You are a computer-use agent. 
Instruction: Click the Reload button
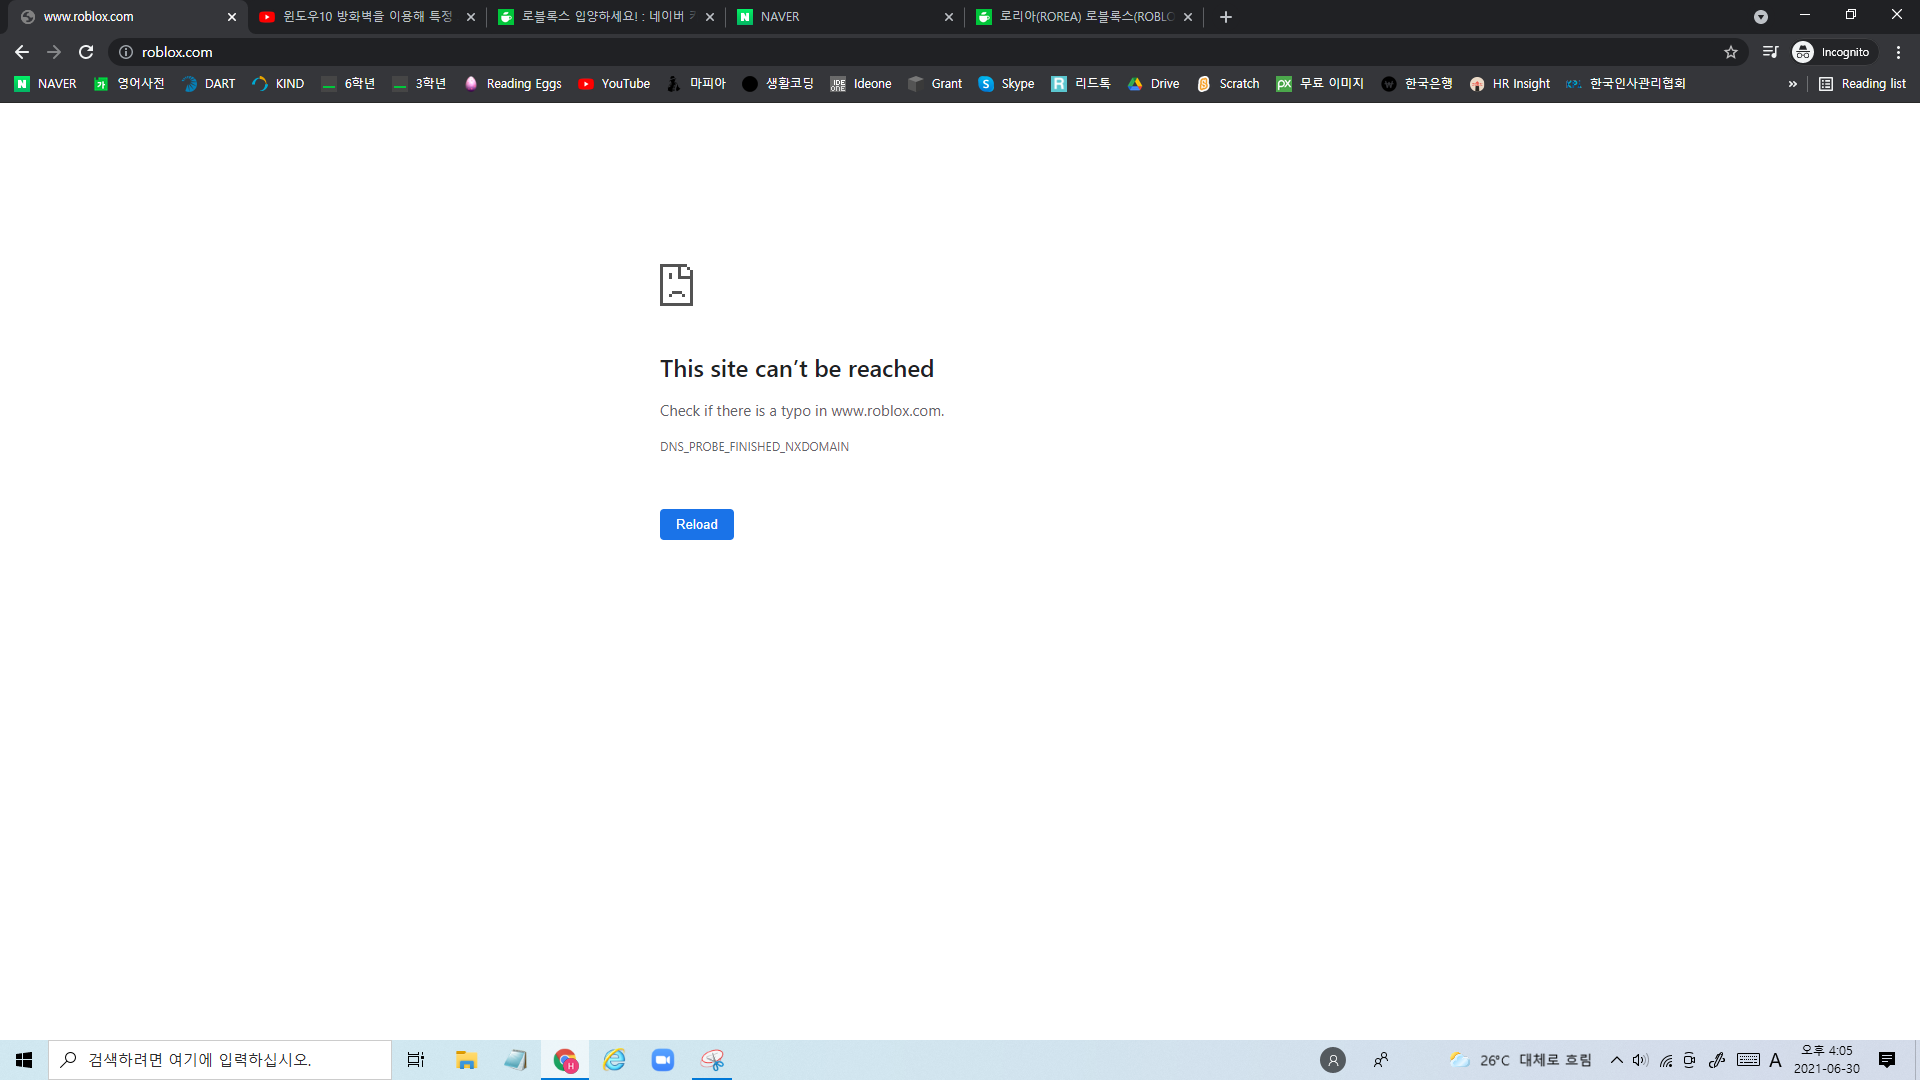point(696,524)
